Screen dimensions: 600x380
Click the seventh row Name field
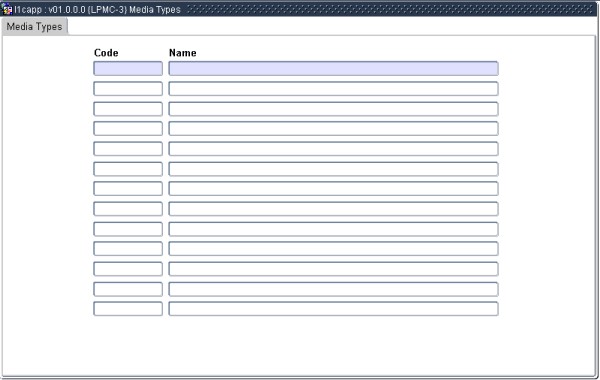point(333,189)
